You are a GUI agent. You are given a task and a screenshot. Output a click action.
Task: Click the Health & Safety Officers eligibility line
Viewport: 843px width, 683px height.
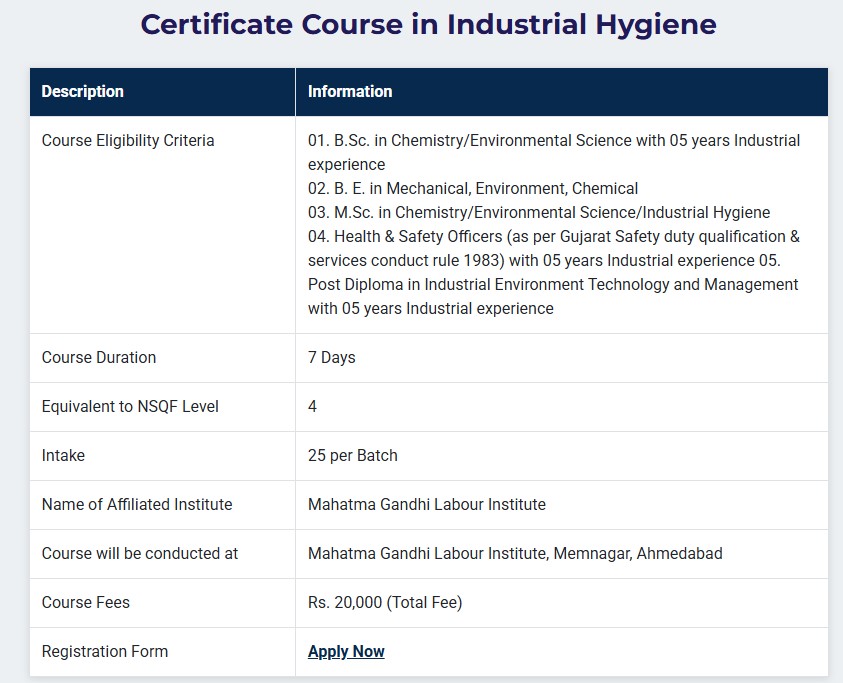pos(553,236)
